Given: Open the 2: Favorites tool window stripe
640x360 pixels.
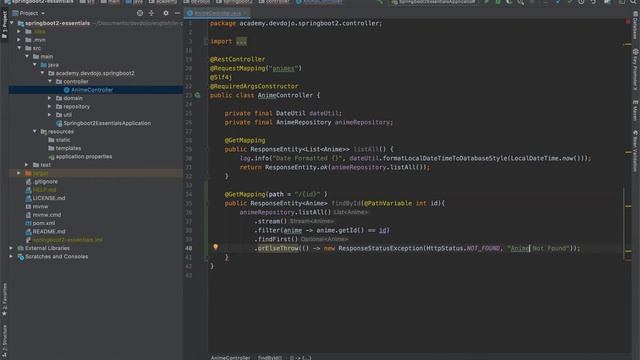Looking at the screenshot, I should coord(4,300).
